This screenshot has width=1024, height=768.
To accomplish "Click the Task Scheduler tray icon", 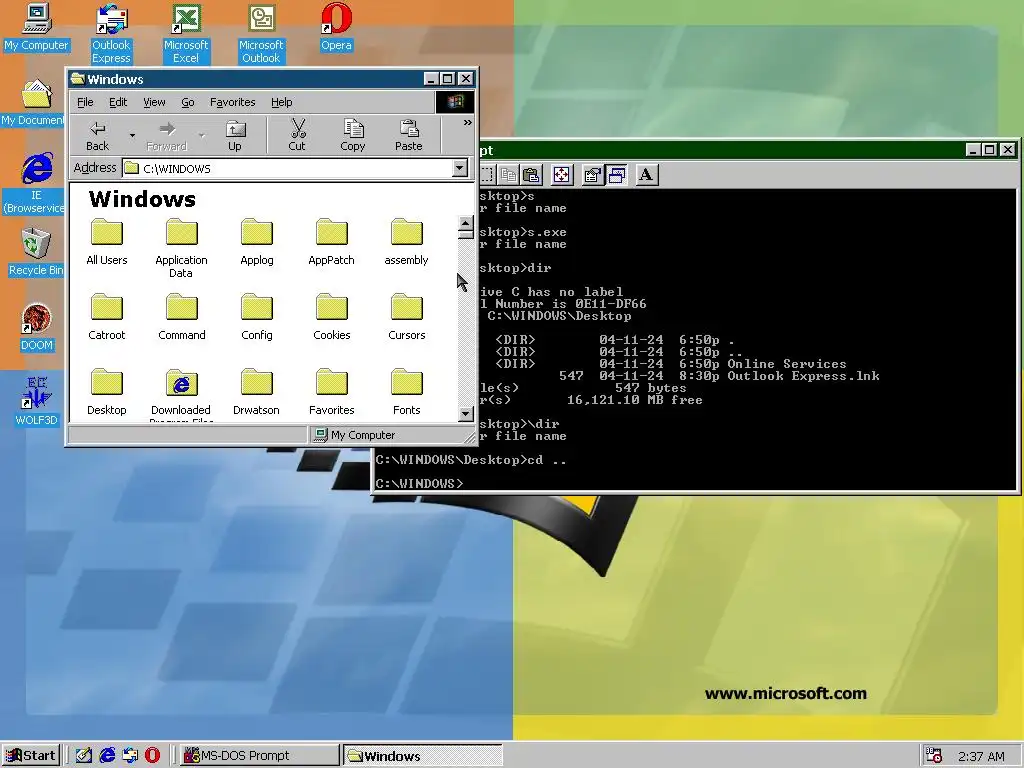I will click(934, 756).
